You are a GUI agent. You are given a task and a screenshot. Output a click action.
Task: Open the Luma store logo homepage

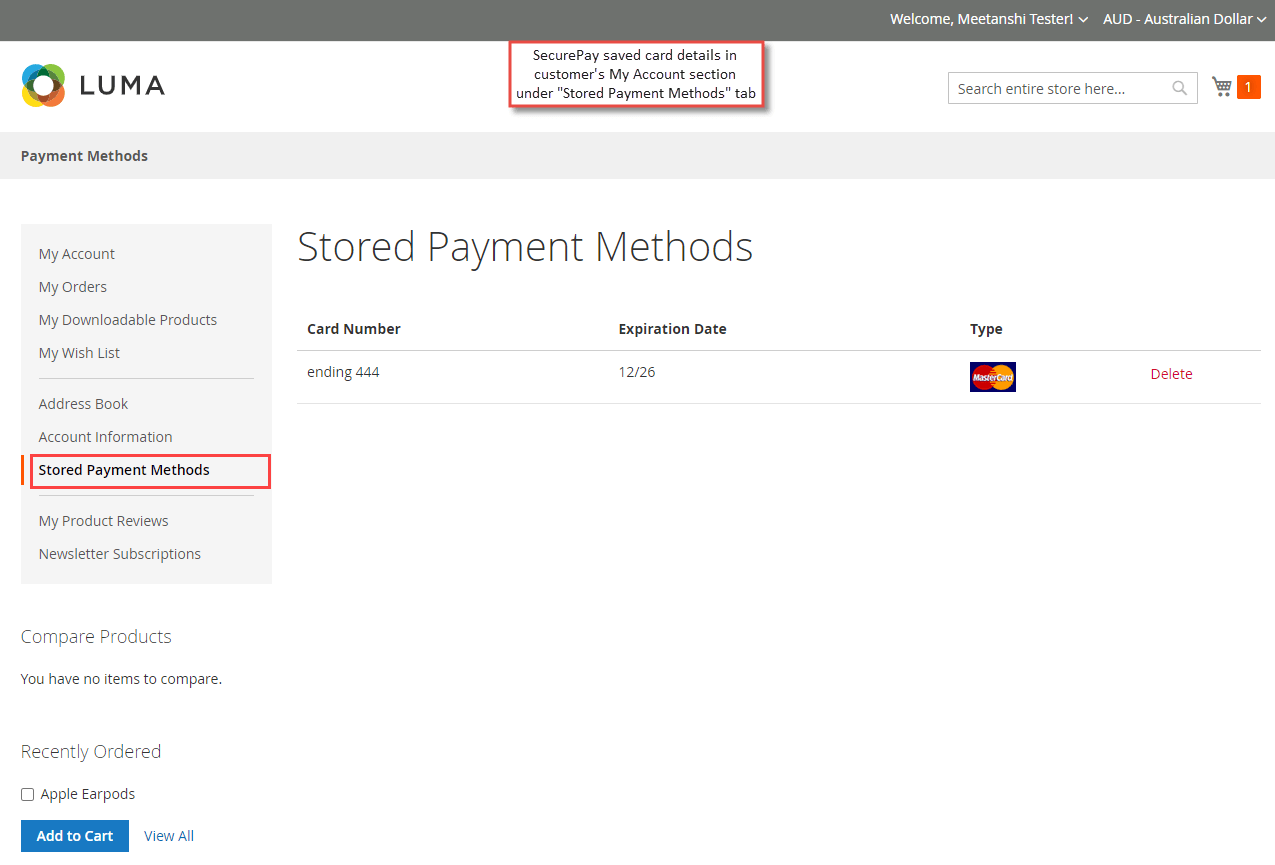[92, 85]
